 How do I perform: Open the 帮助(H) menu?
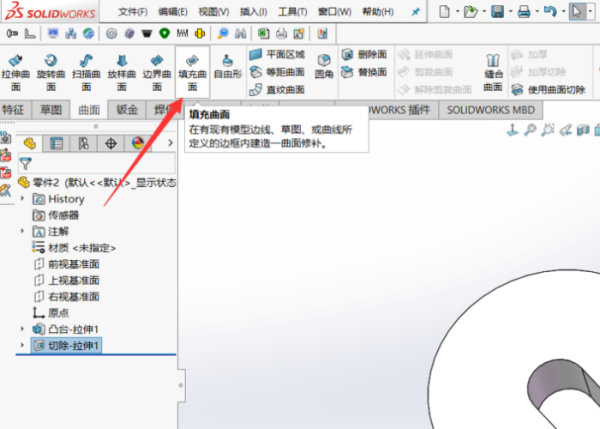click(x=378, y=12)
